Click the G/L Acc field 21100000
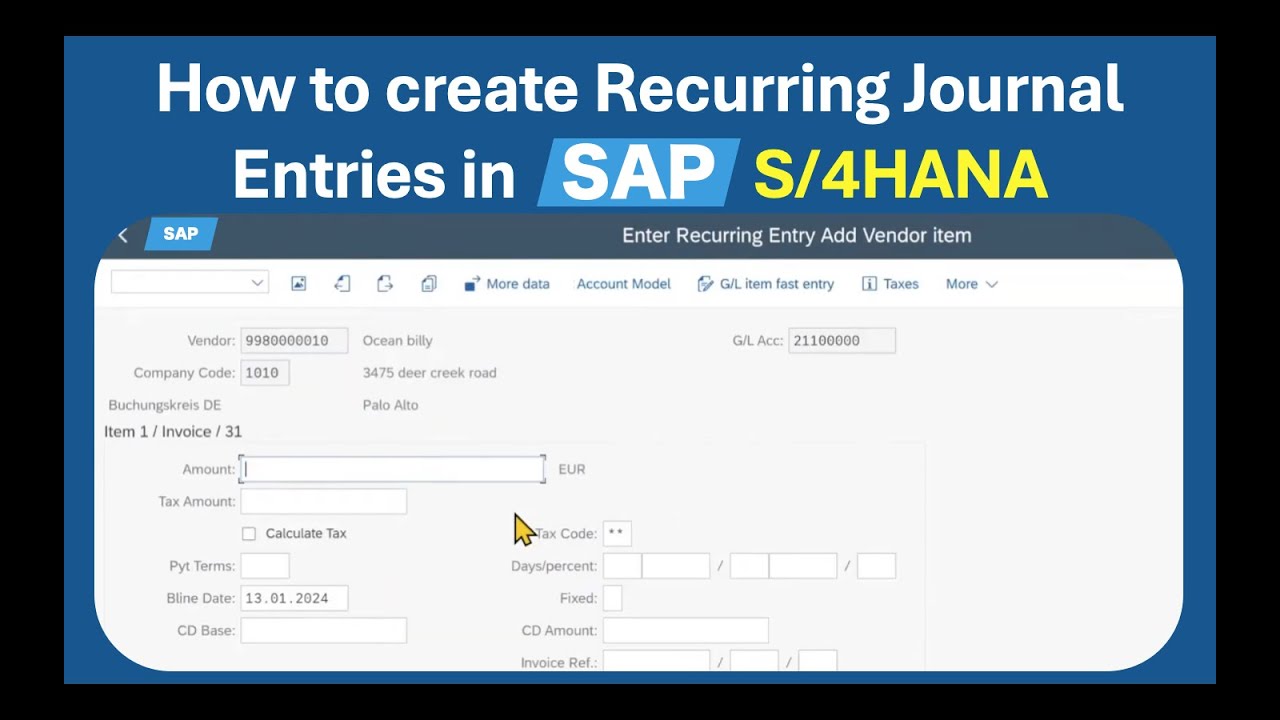The height and width of the screenshot is (720, 1280). 842,340
